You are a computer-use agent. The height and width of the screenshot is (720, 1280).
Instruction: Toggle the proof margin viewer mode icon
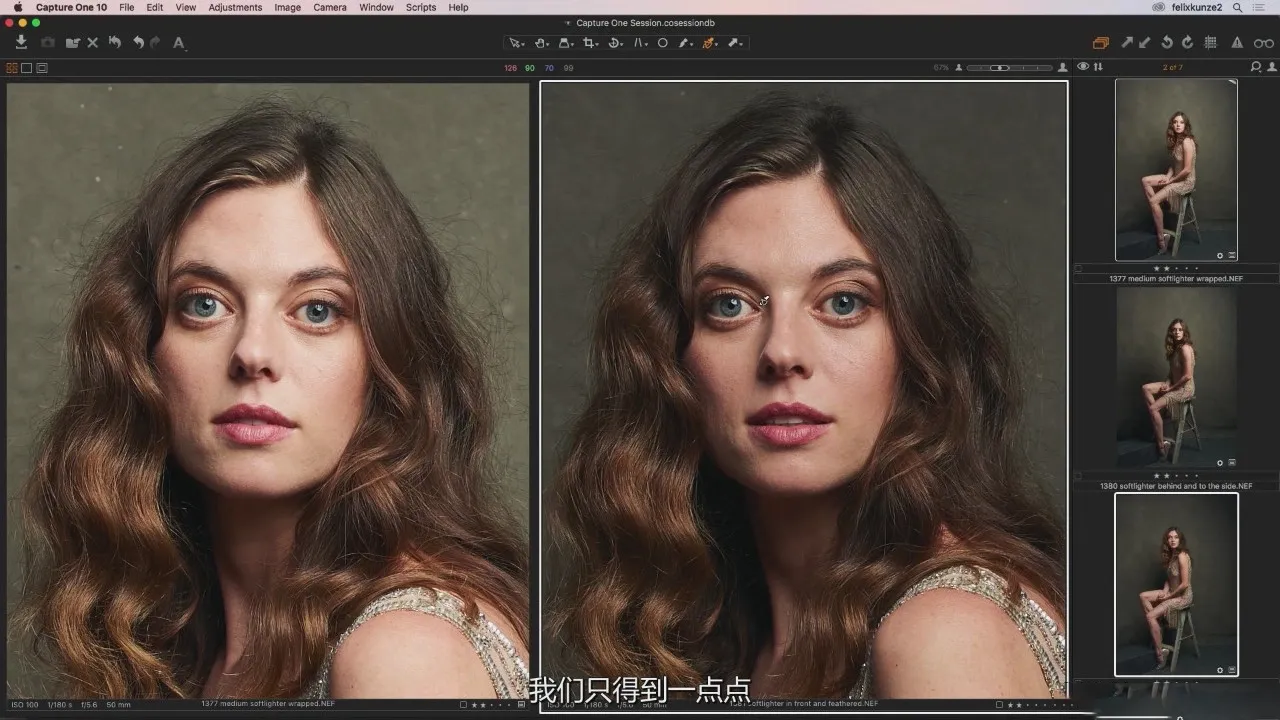tap(42, 68)
